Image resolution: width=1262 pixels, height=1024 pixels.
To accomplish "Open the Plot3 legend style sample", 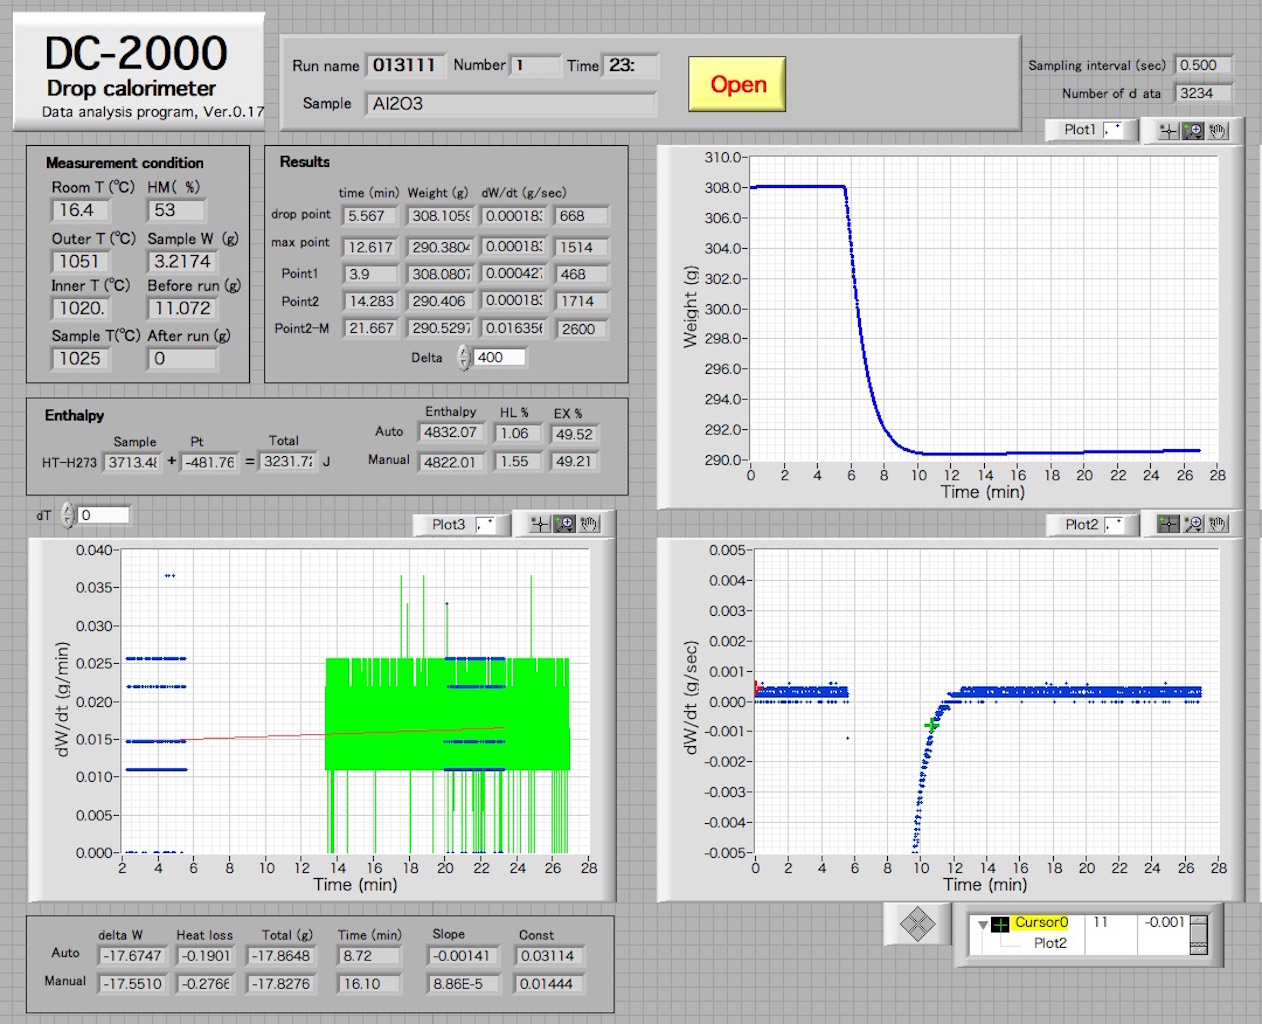I will point(486,524).
